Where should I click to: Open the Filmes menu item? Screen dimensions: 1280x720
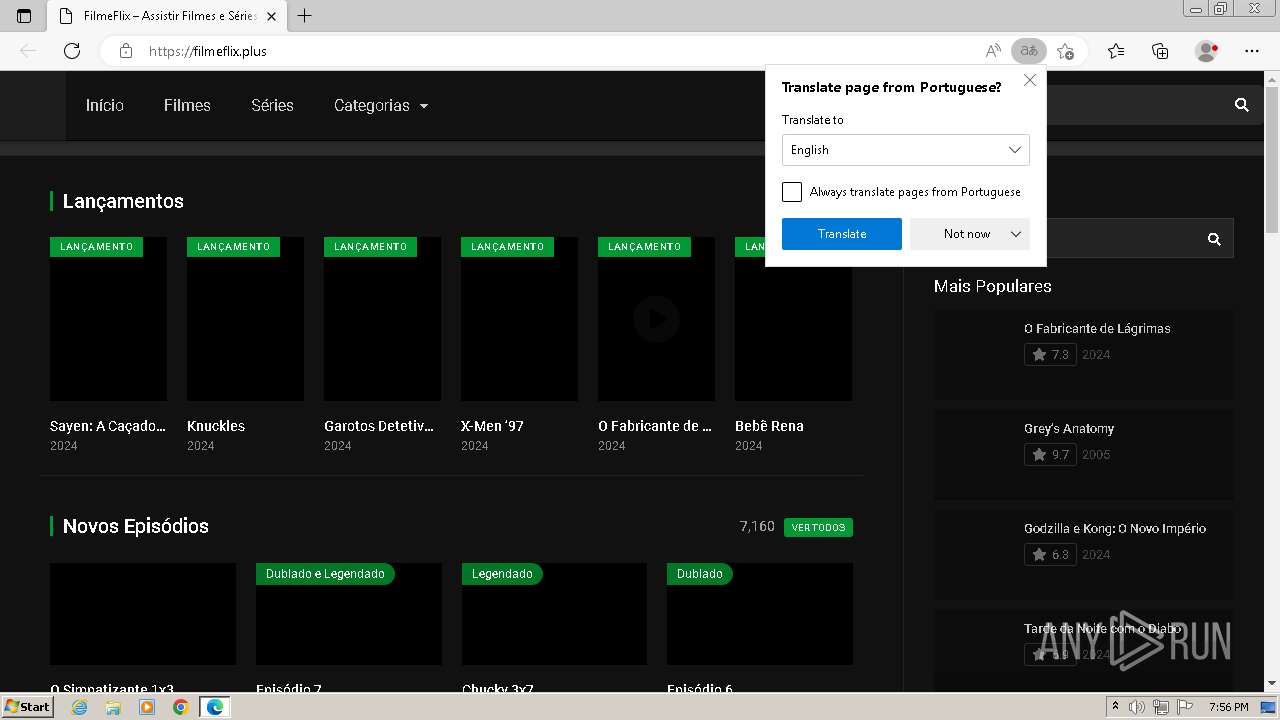click(187, 105)
